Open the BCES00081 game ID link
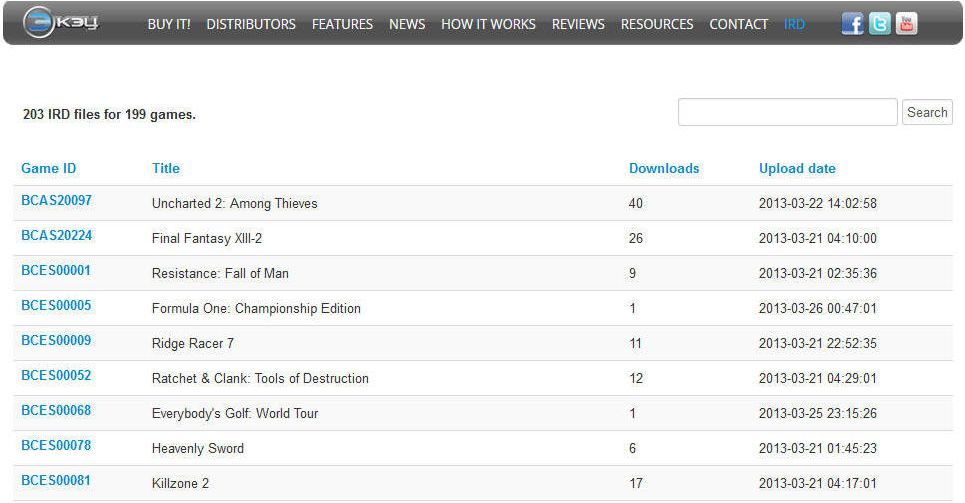The image size is (965, 503). [x=55, y=480]
